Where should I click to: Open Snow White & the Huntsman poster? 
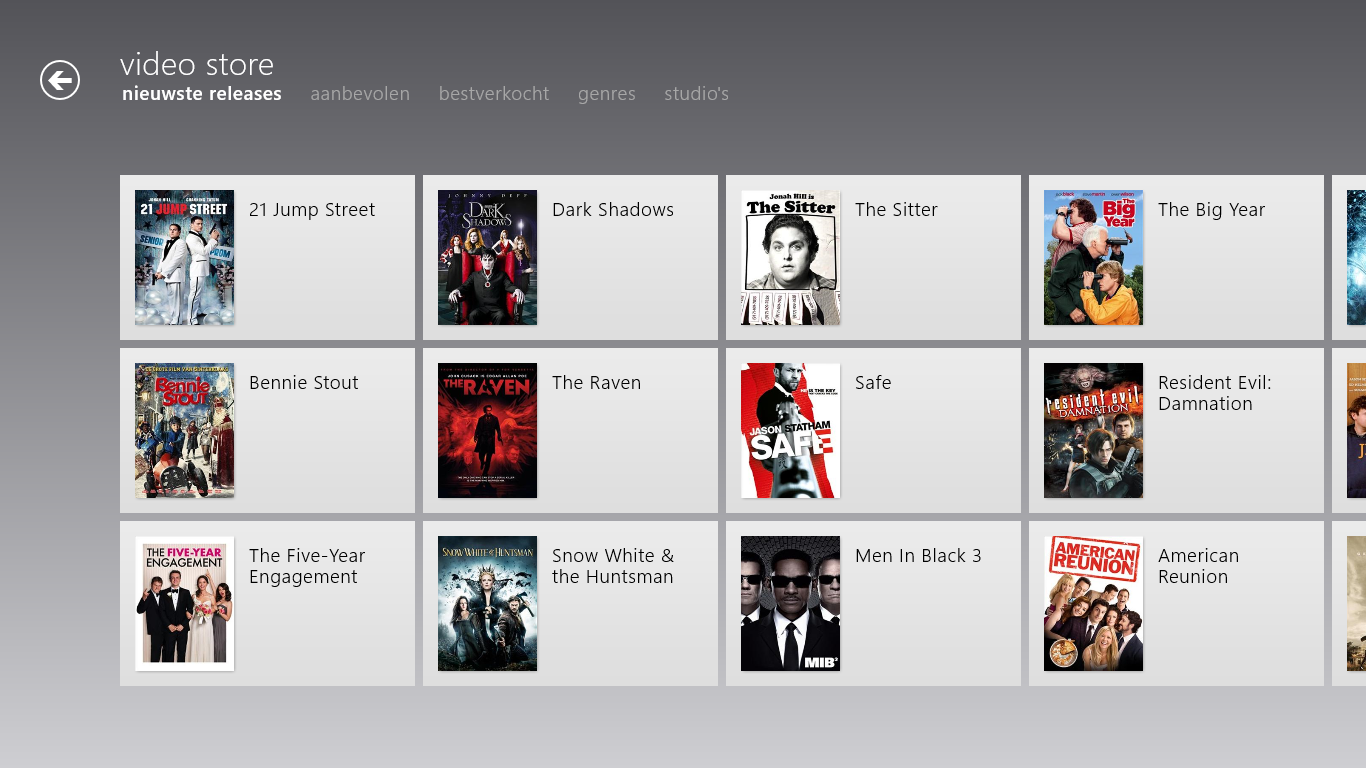coord(488,603)
